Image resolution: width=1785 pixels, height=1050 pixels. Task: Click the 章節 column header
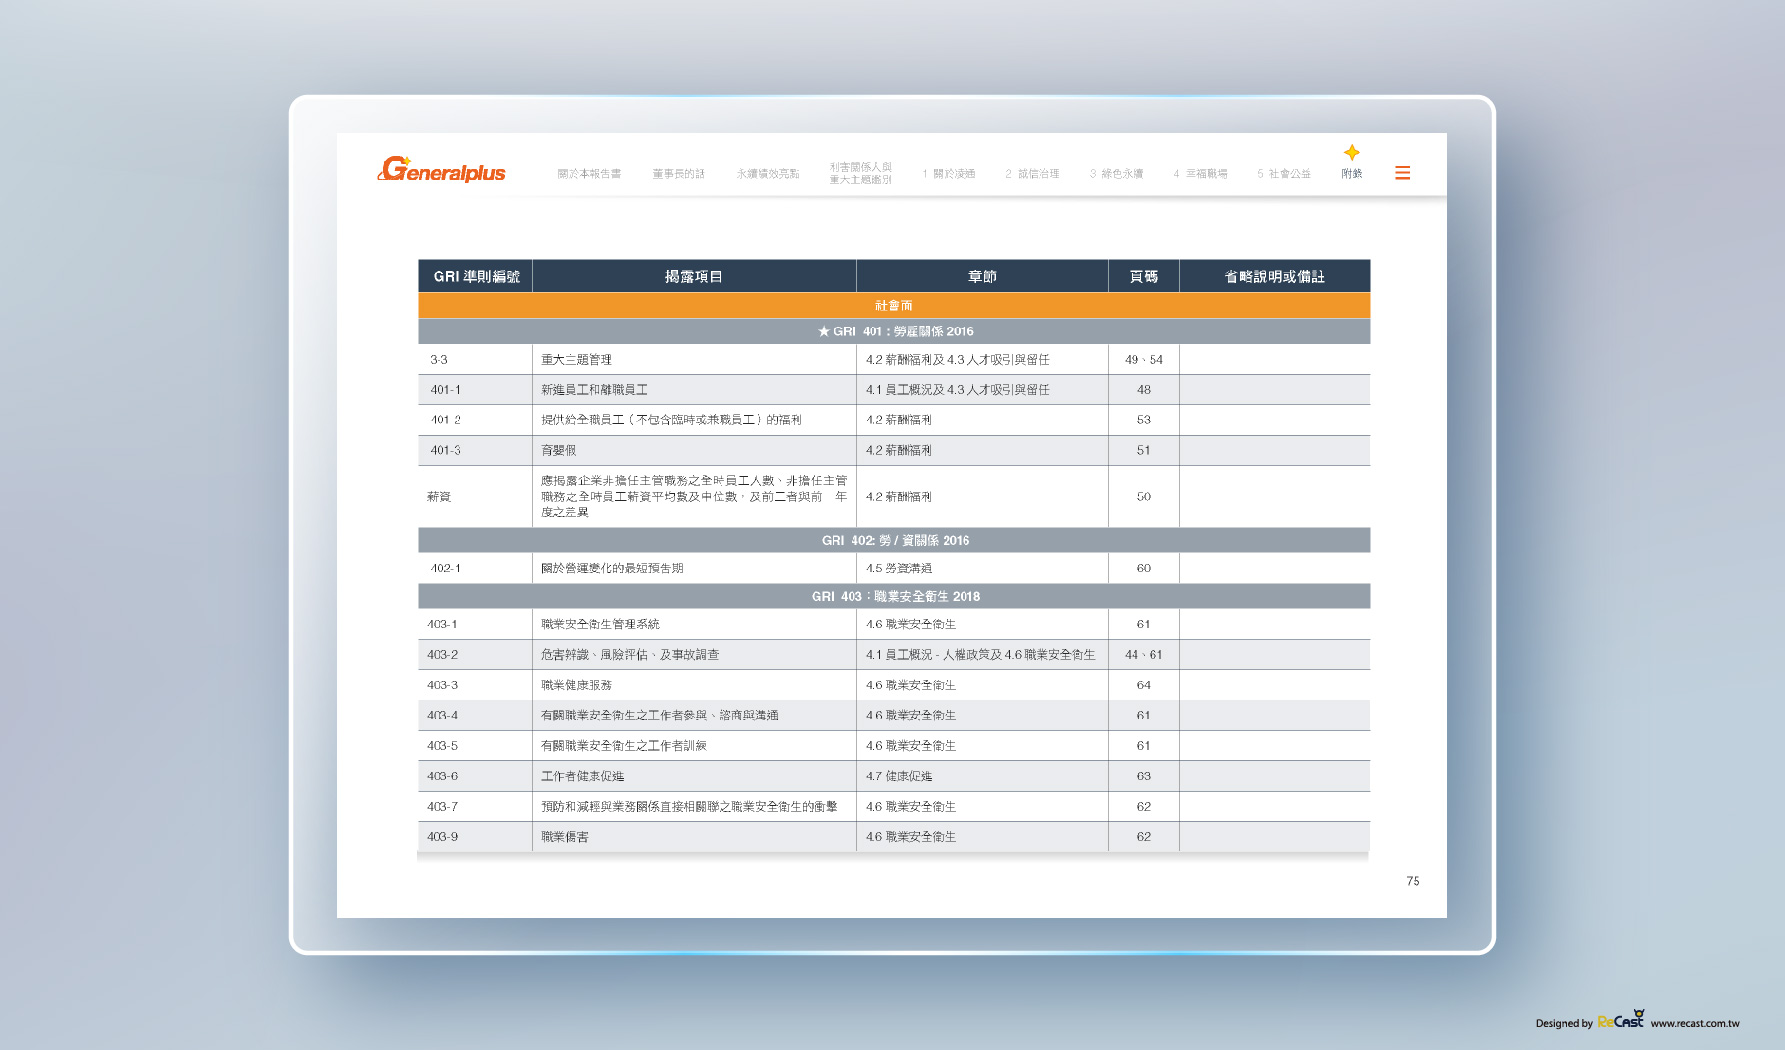[x=982, y=276]
